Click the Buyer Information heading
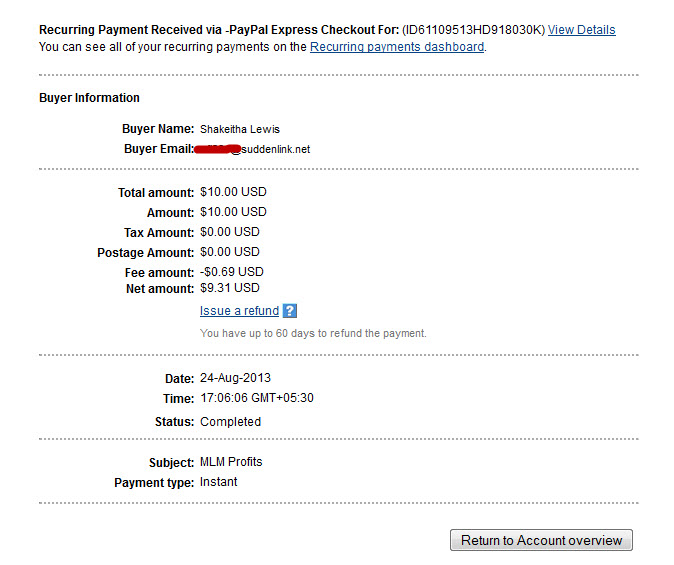Image resolution: width=674 pixels, height=565 pixels. click(89, 98)
